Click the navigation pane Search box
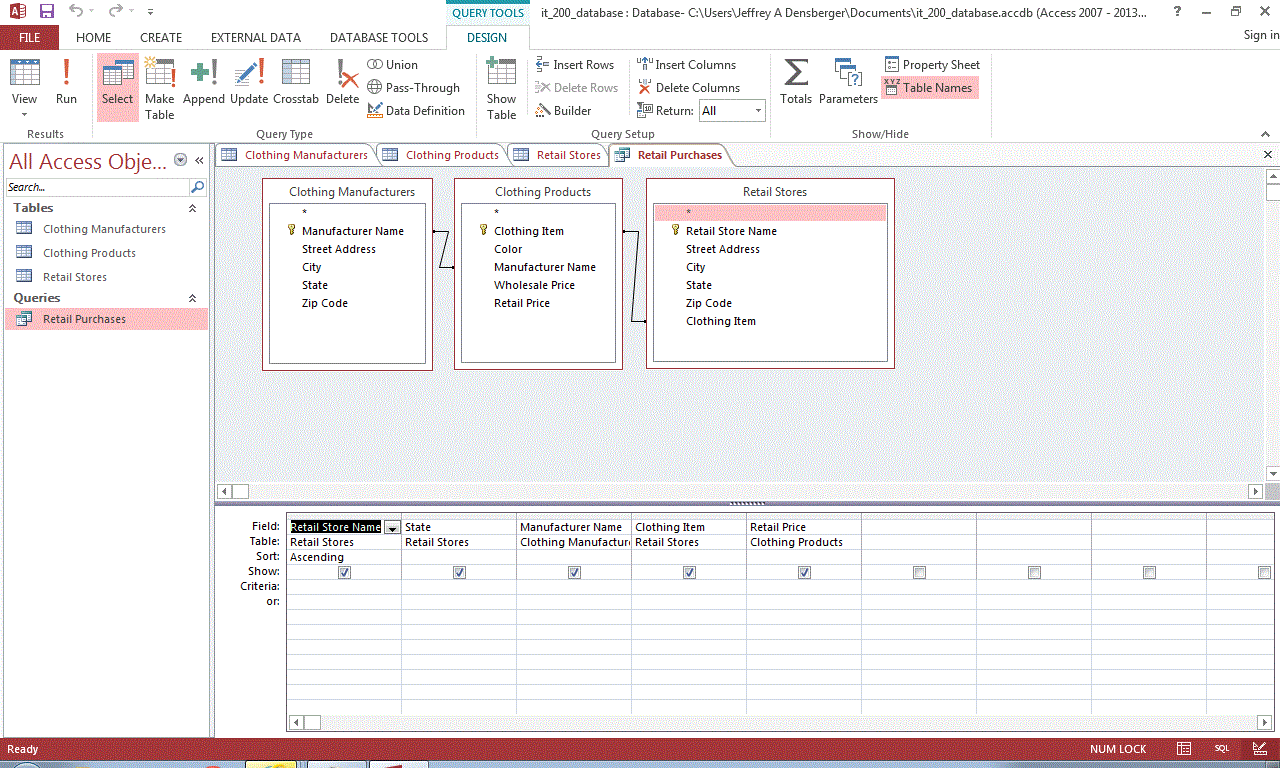1280x768 pixels. pyautogui.click(x=97, y=187)
